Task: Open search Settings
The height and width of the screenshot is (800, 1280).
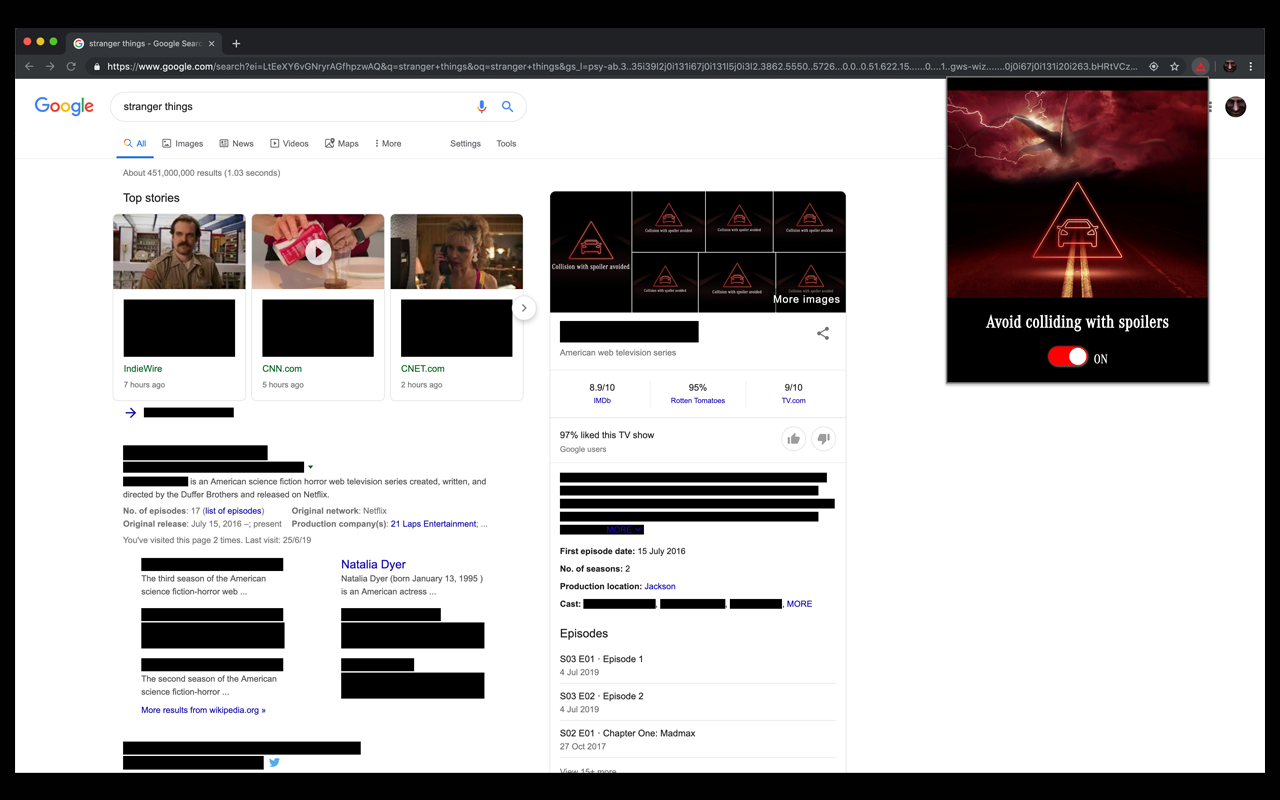Action: 465,144
